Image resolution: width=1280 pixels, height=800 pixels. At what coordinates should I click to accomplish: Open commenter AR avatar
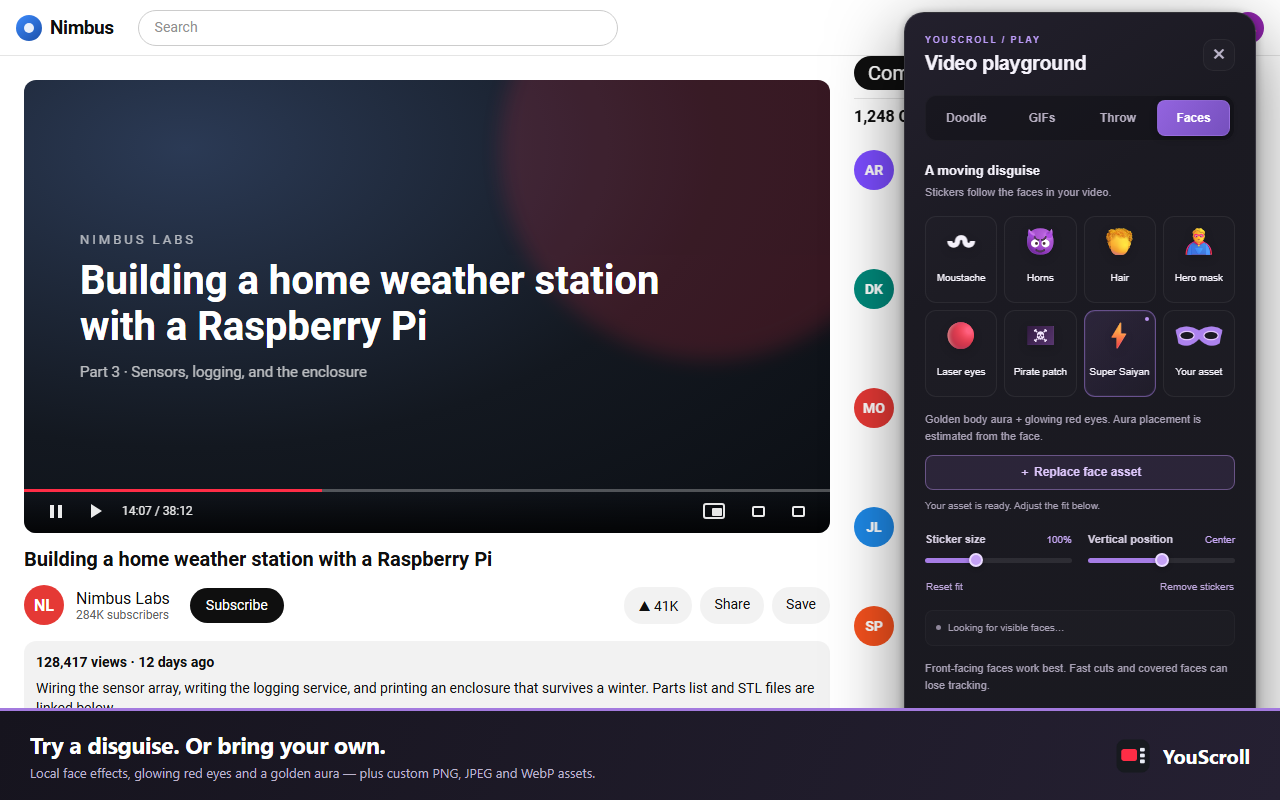pos(874,170)
